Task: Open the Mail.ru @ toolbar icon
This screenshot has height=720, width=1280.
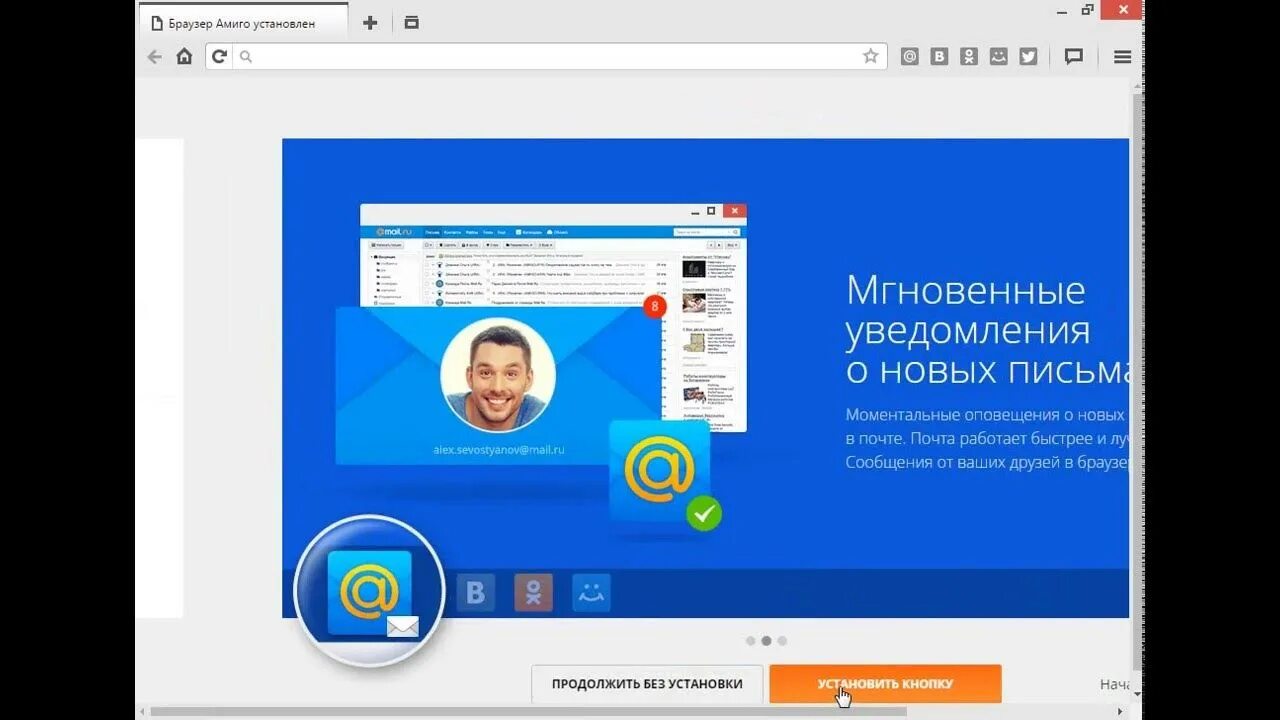Action: pos(909,57)
